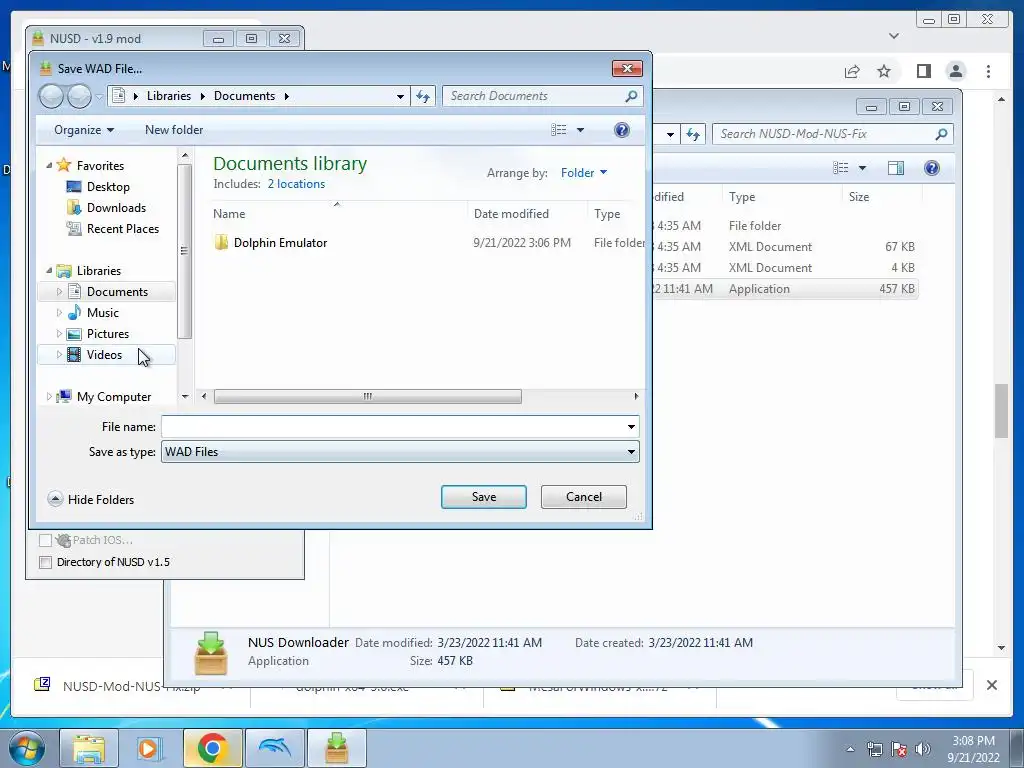
Task: Select Favorites in the navigation tree
Action: tap(100, 166)
